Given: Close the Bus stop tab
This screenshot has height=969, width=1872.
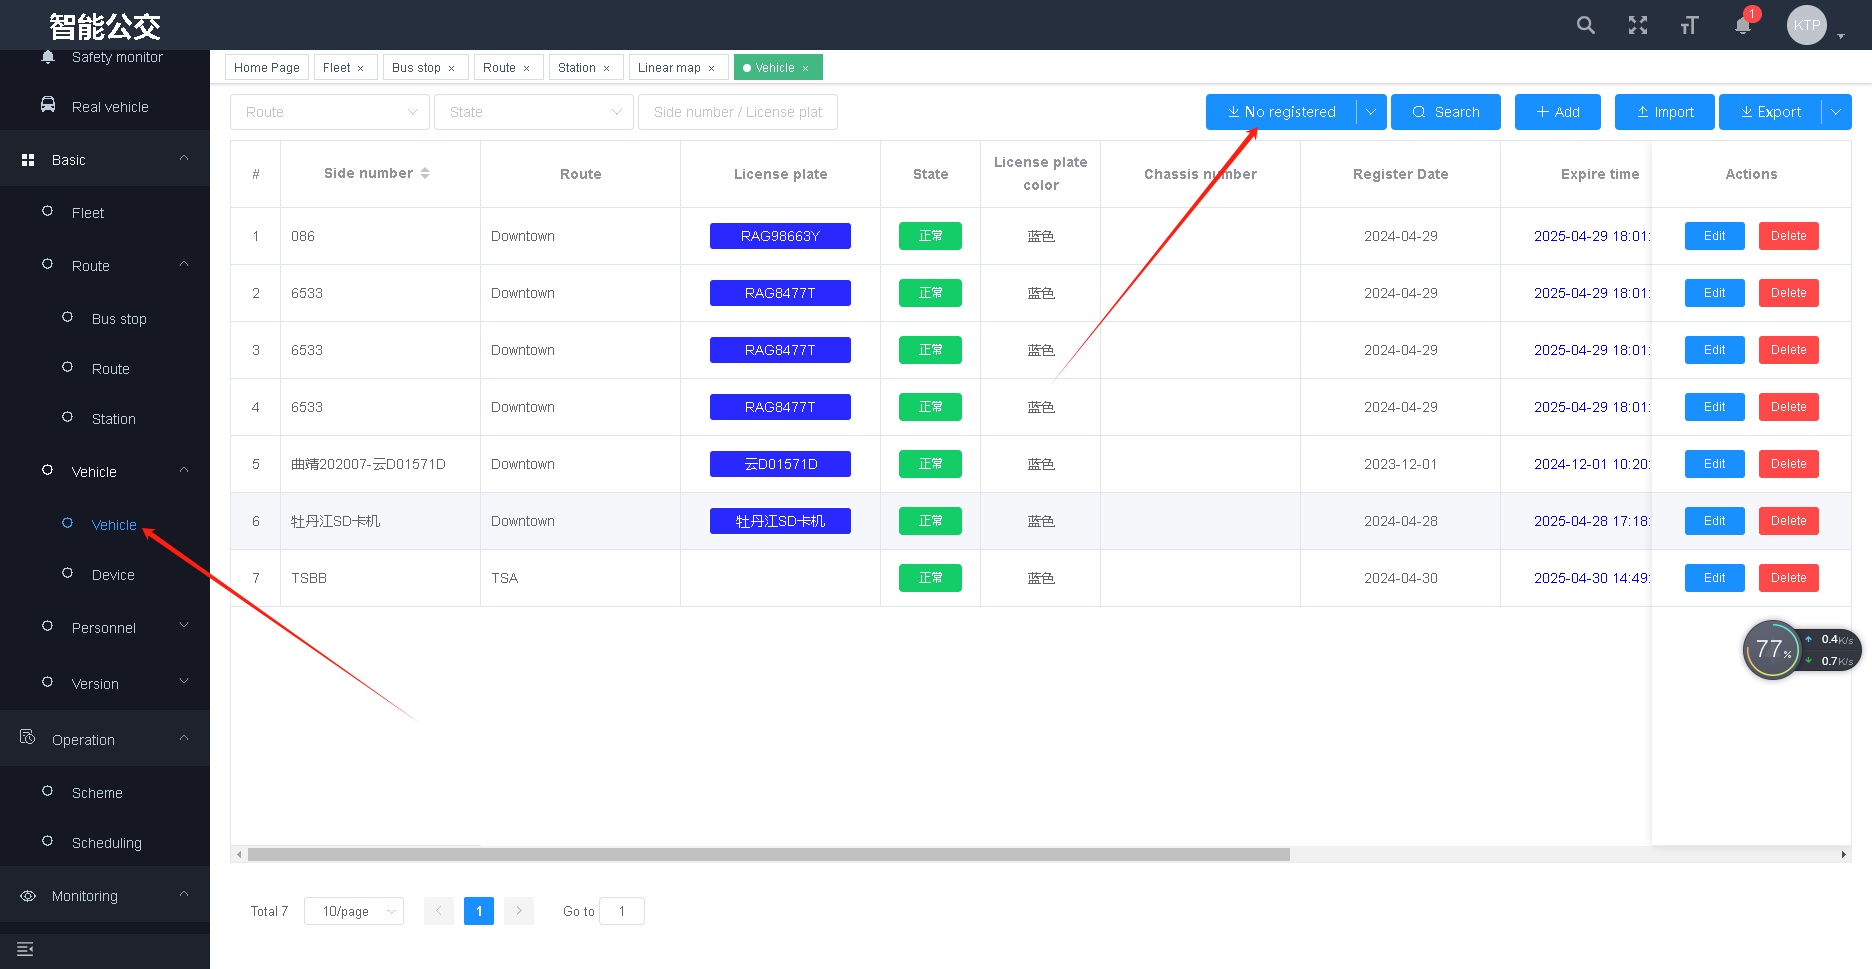Looking at the screenshot, I should click(451, 68).
